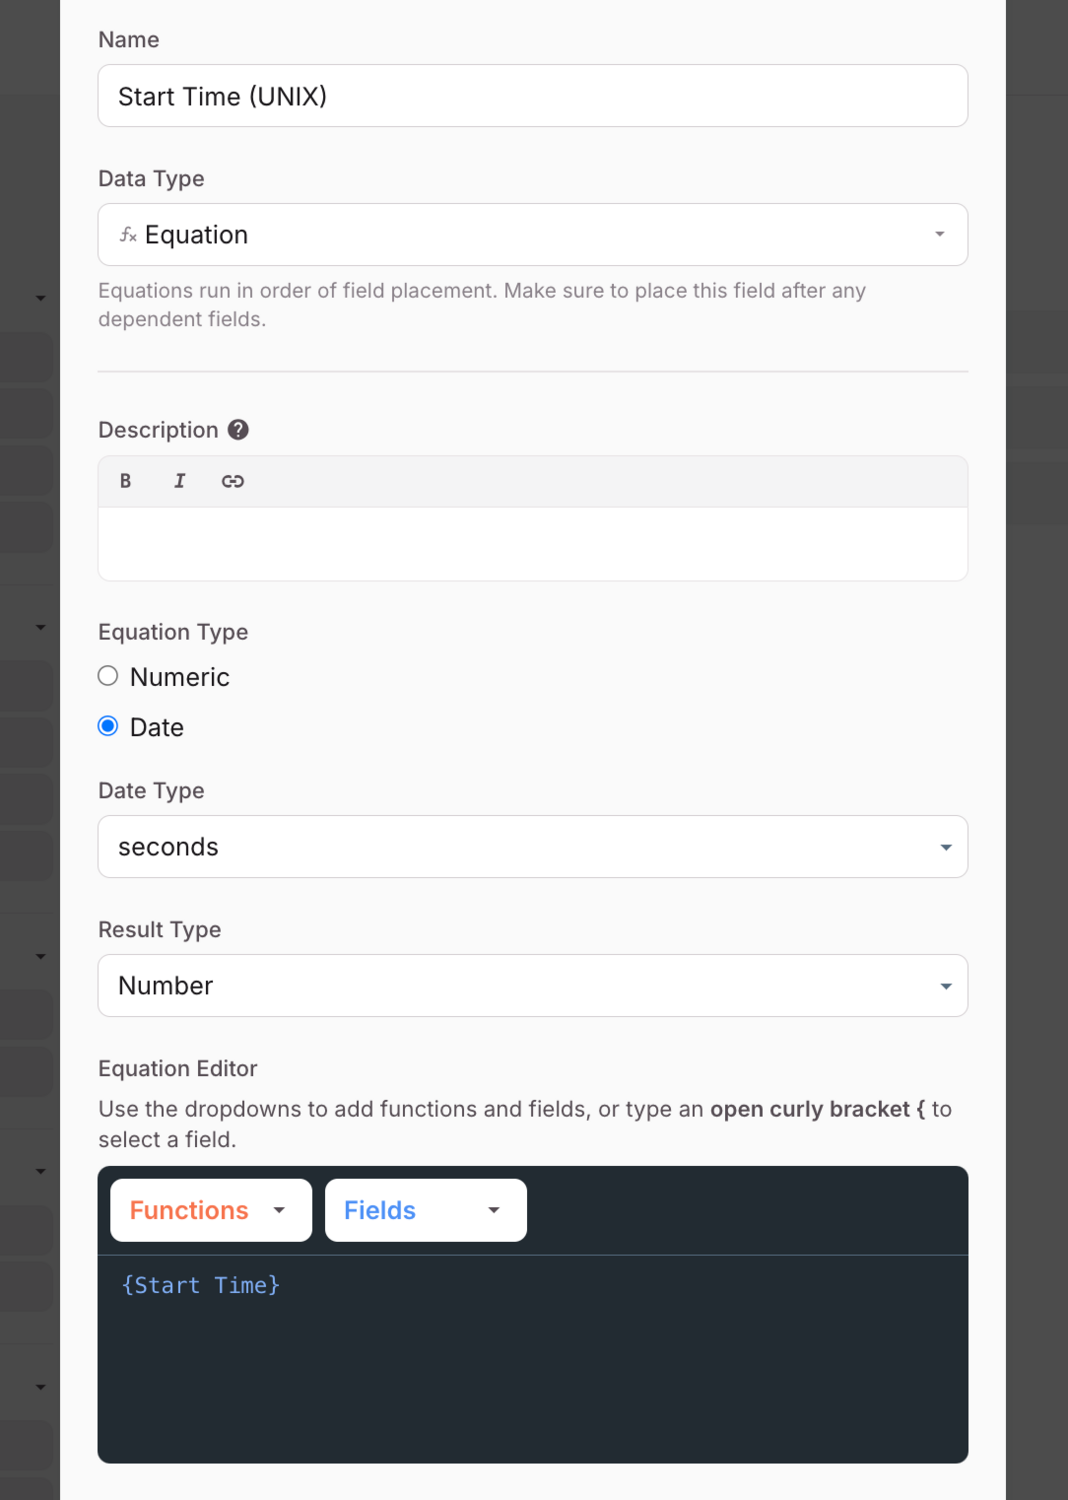
Task: Click the fx icon inside the Equation field
Action: pos(127,234)
